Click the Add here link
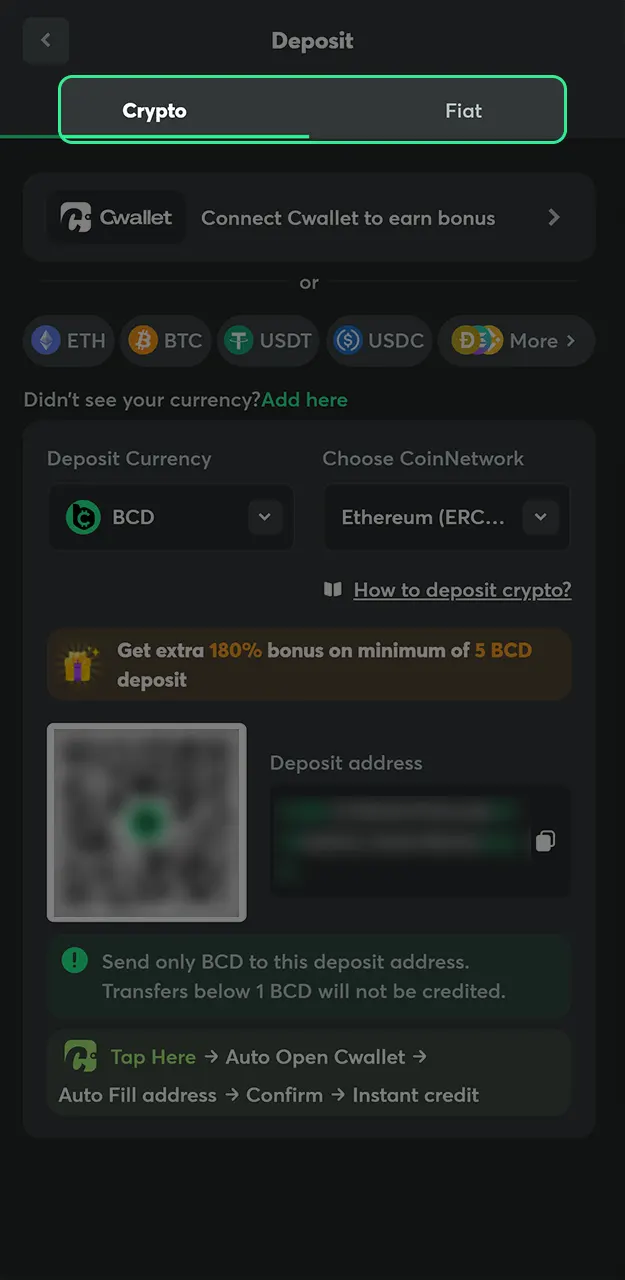This screenshot has width=625, height=1280. 305,400
